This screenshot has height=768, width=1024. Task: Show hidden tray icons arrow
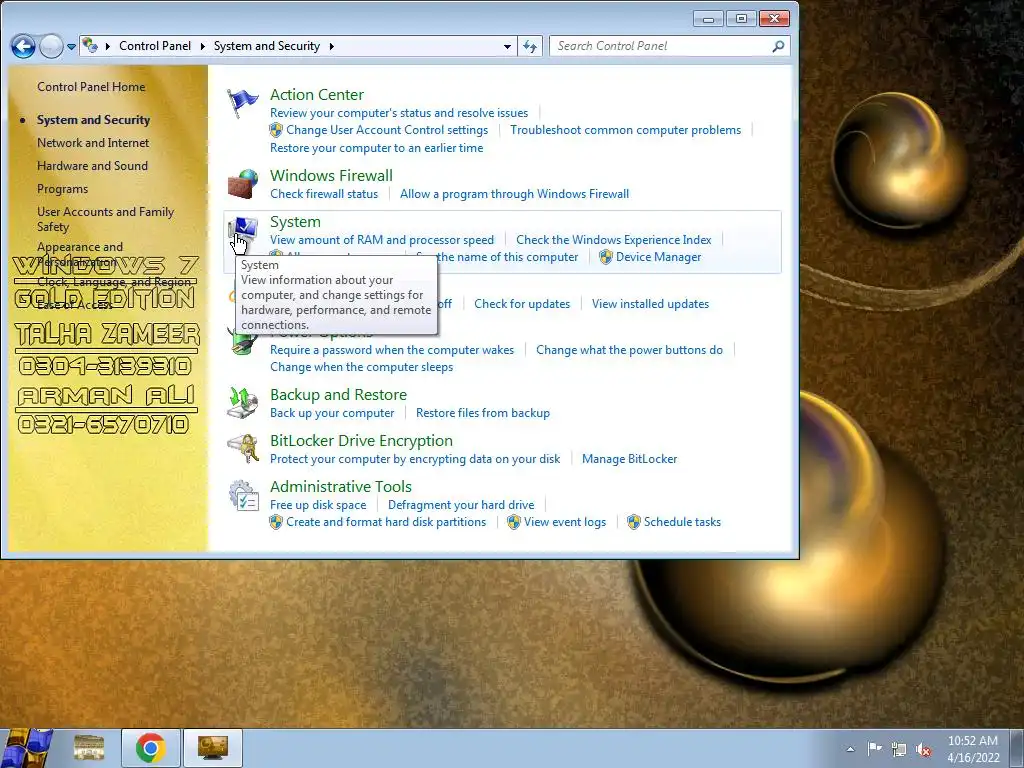click(850, 749)
